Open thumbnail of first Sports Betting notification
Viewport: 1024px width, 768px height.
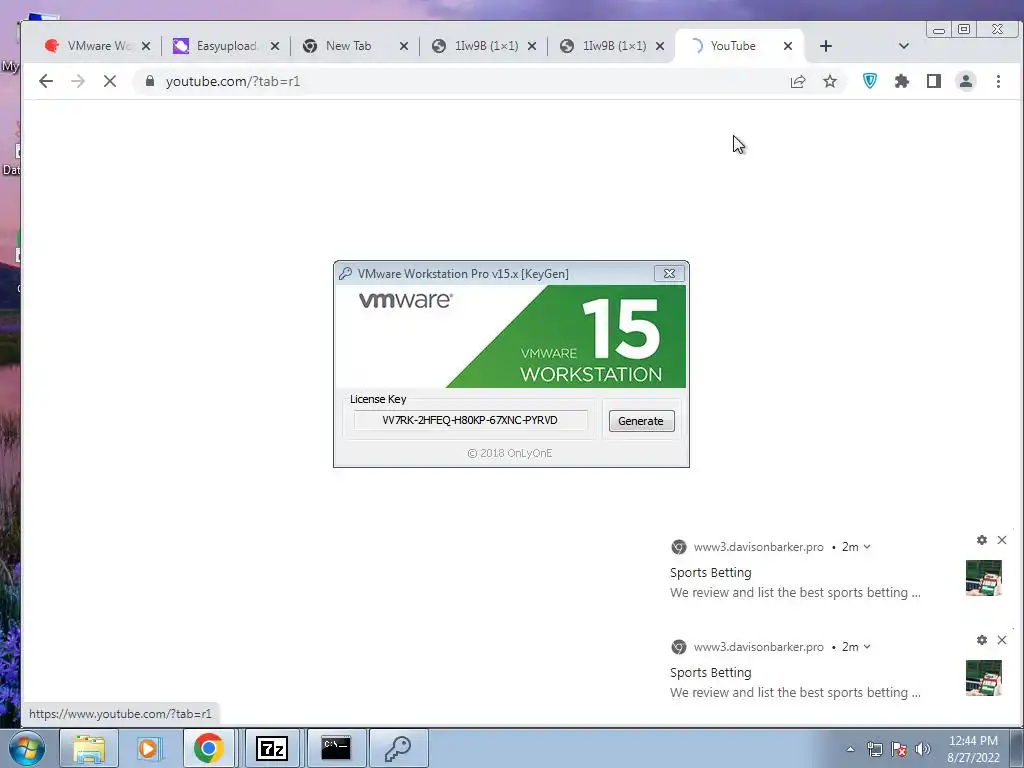pyautogui.click(x=984, y=578)
